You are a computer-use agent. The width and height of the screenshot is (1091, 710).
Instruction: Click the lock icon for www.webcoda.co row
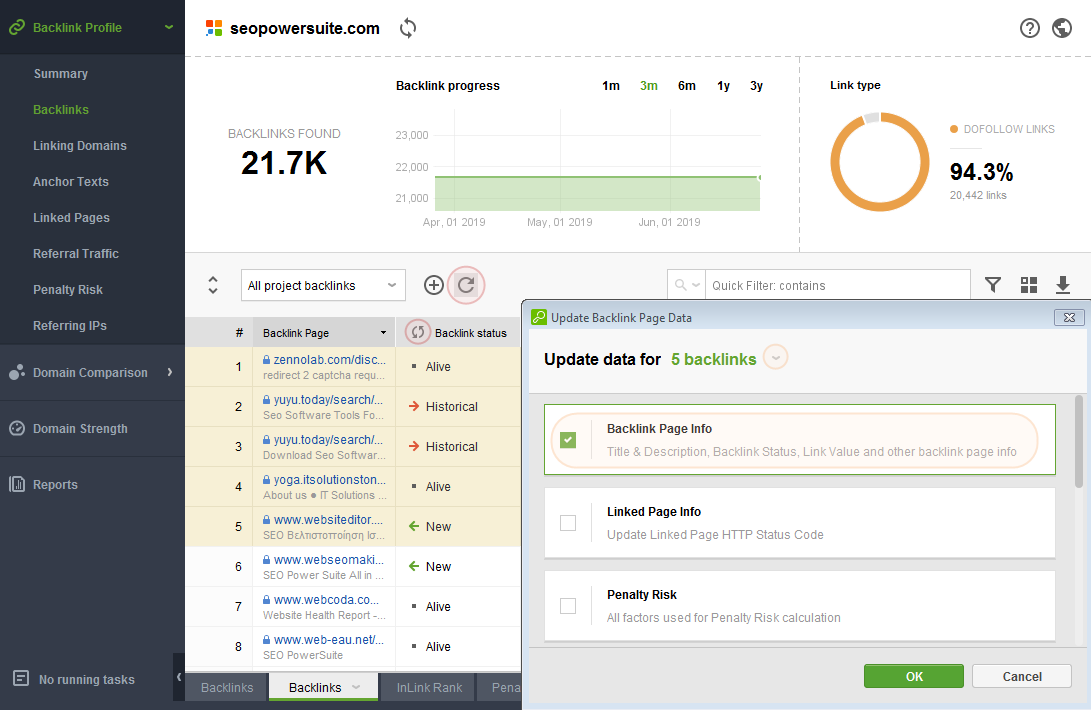[x=266, y=600]
